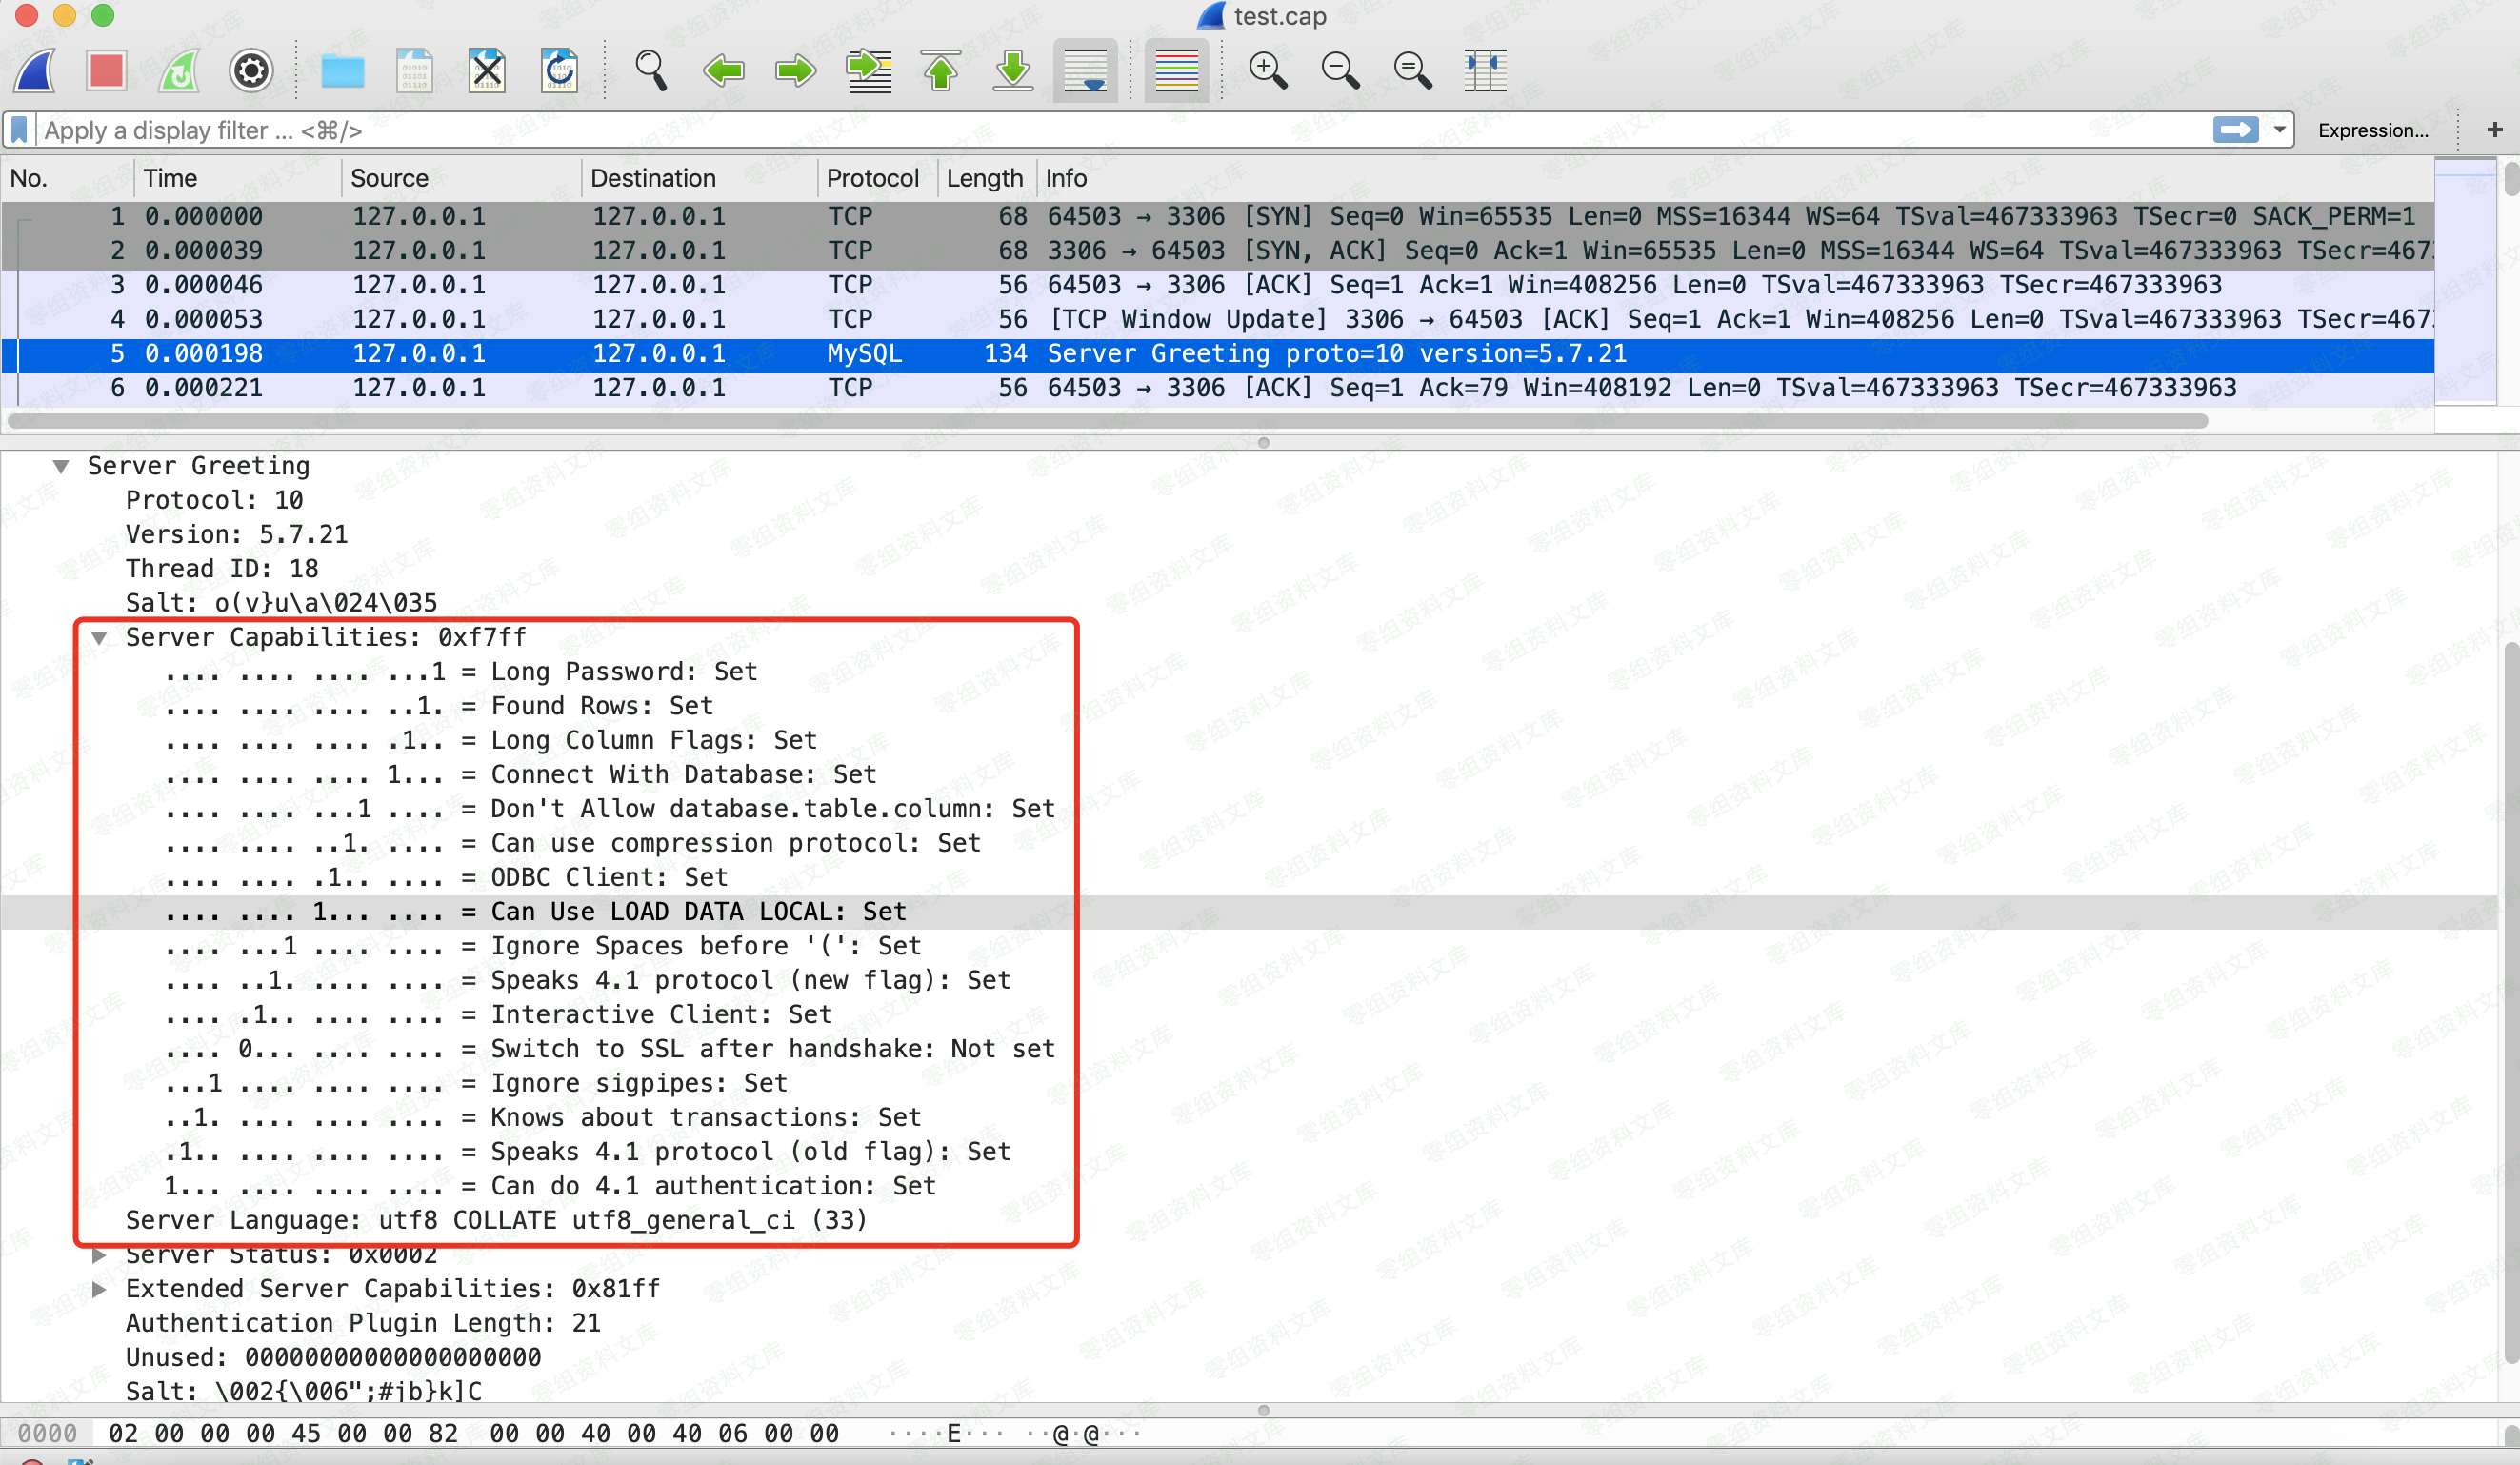
Task: Sort by the Protocol column header
Action: 871,178
